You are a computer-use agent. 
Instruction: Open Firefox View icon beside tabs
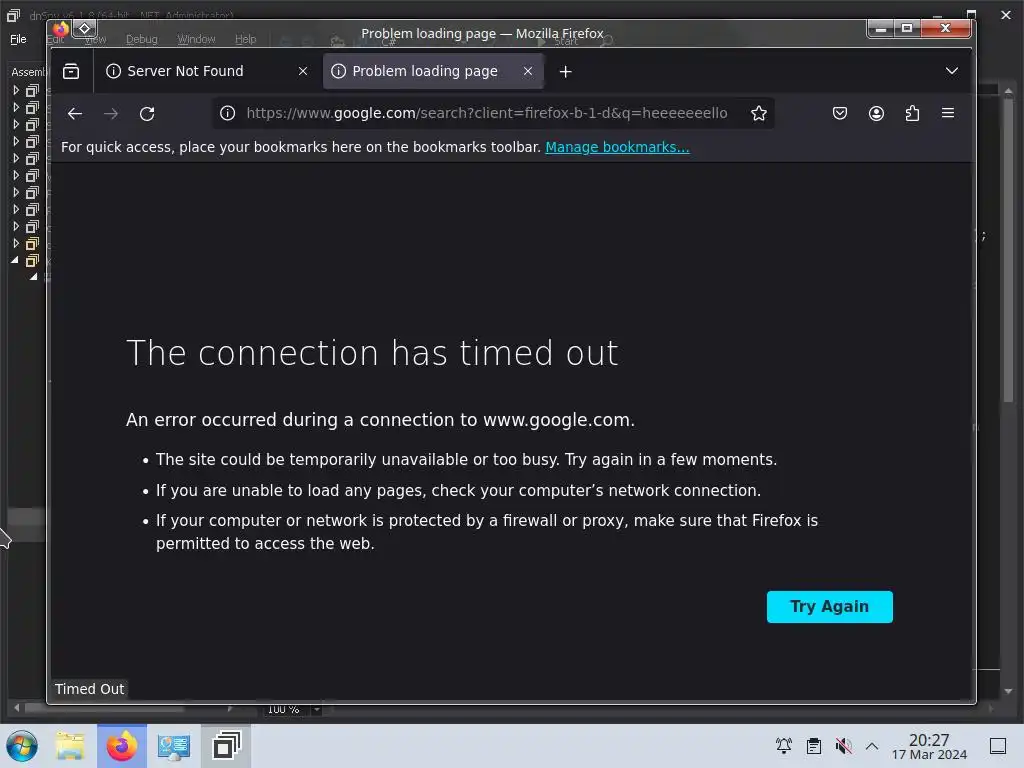[71, 71]
